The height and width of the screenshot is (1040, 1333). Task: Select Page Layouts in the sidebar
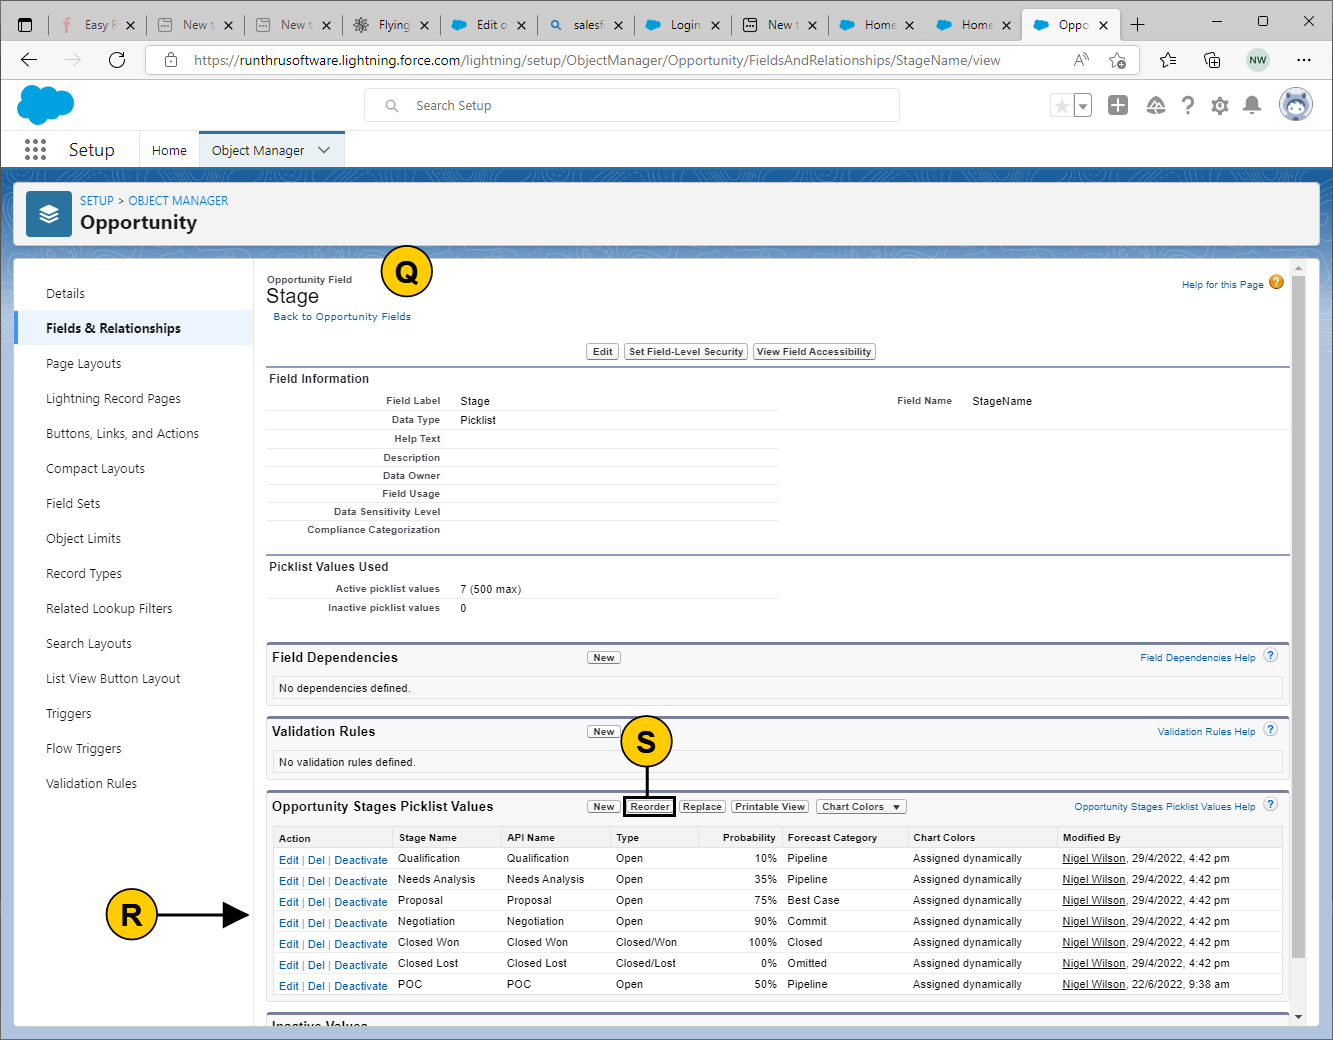point(84,364)
